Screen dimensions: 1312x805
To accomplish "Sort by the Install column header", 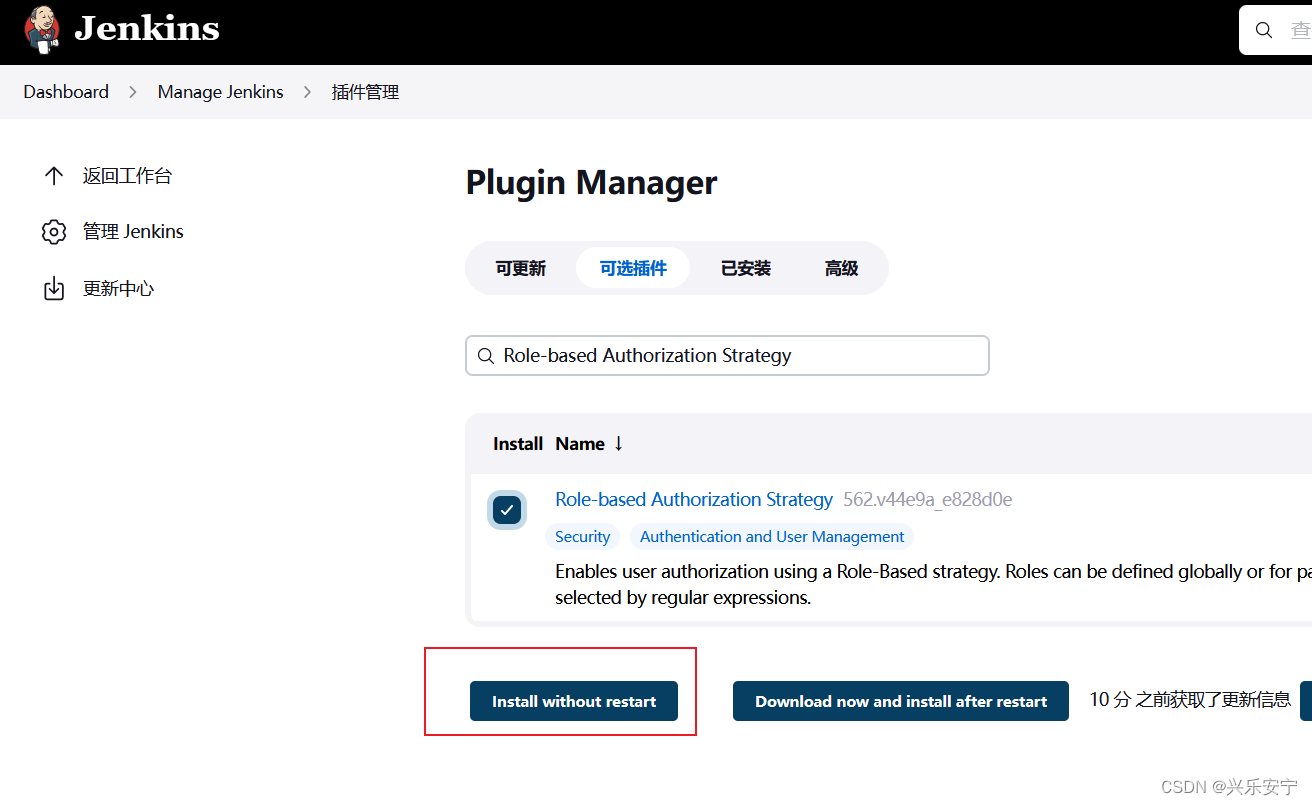I will (518, 444).
